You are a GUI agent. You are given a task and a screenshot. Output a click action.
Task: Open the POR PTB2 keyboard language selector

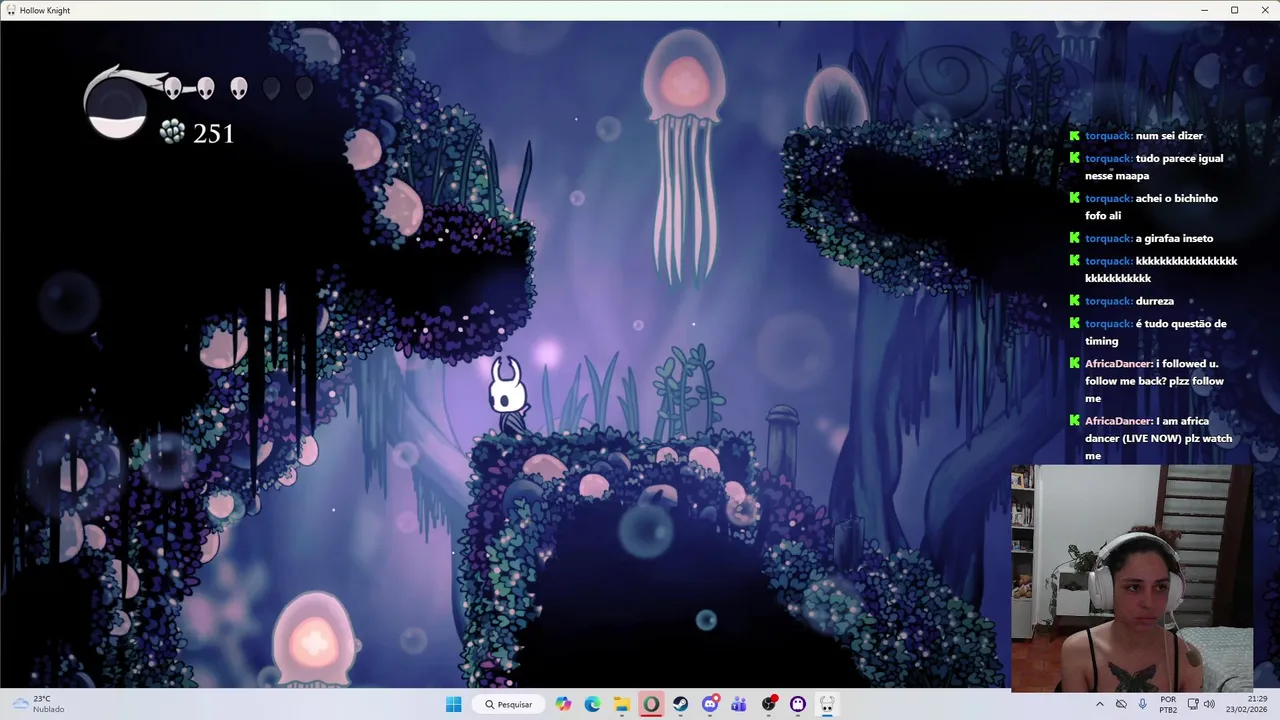point(1168,704)
